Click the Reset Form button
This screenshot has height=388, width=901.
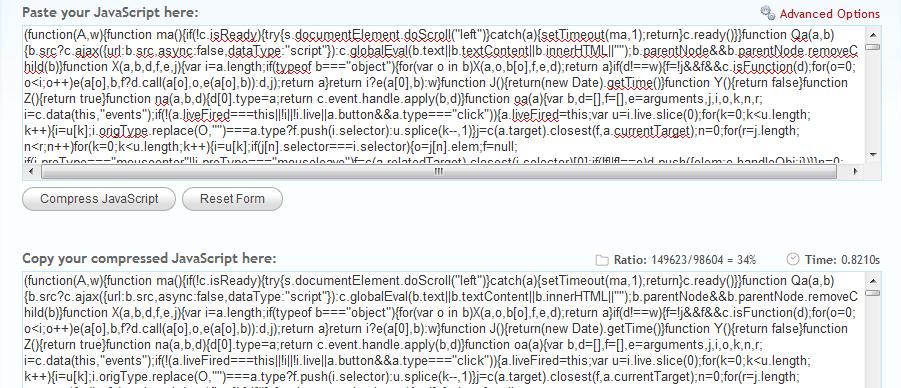(x=232, y=199)
